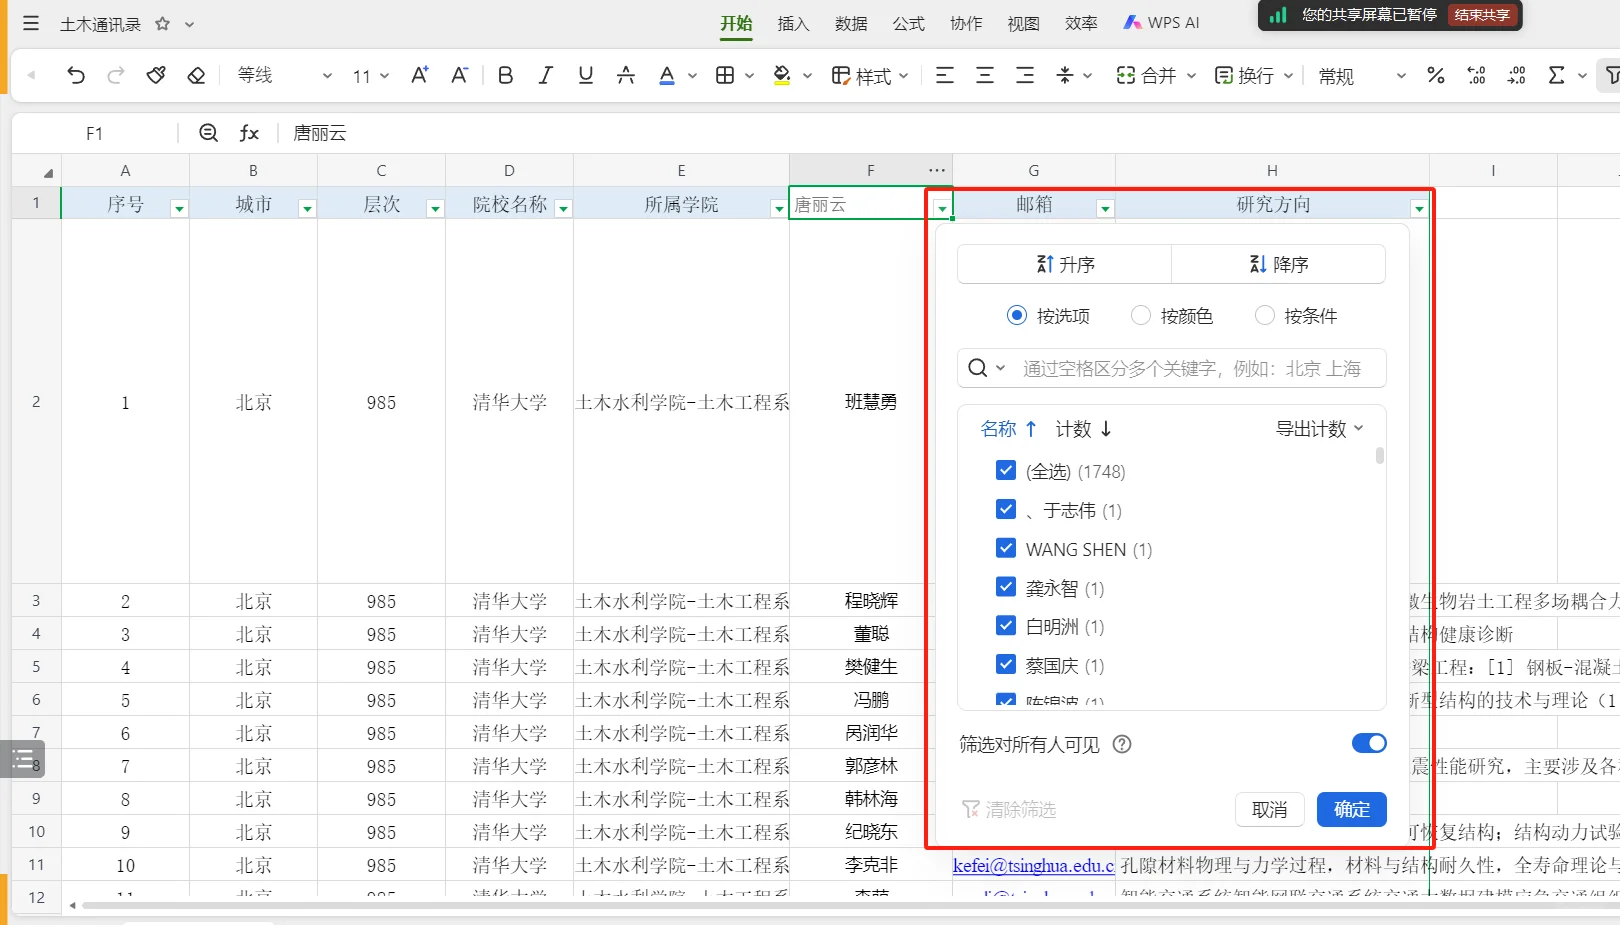Click the 降序 sort button
Image resolution: width=1620 pixels, height=925 pixels.
coord(1278,264)
